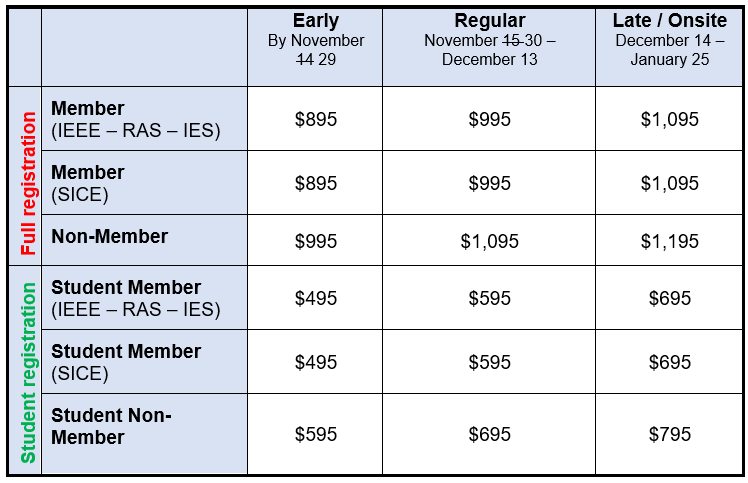The width and height of the screenshot is (748, 483).
Task: Click the Student Member (IEEE – RAS – IES) label
Action: [x=135, y=298]
